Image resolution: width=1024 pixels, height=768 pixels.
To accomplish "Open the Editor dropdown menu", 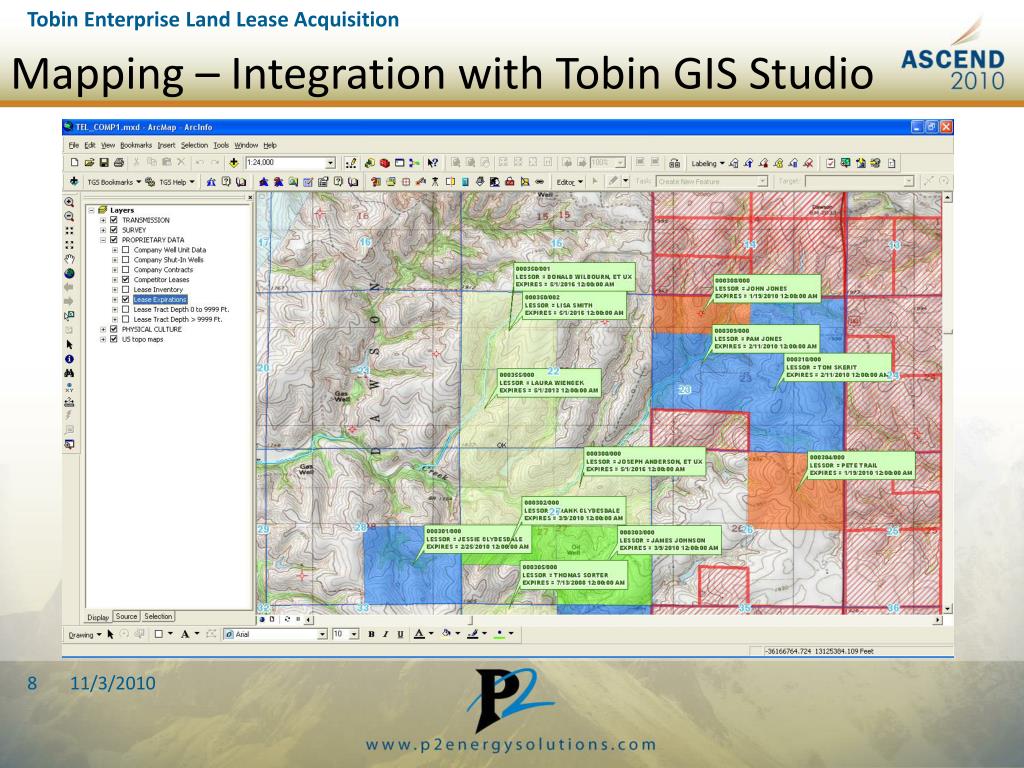I will point(569,182).
